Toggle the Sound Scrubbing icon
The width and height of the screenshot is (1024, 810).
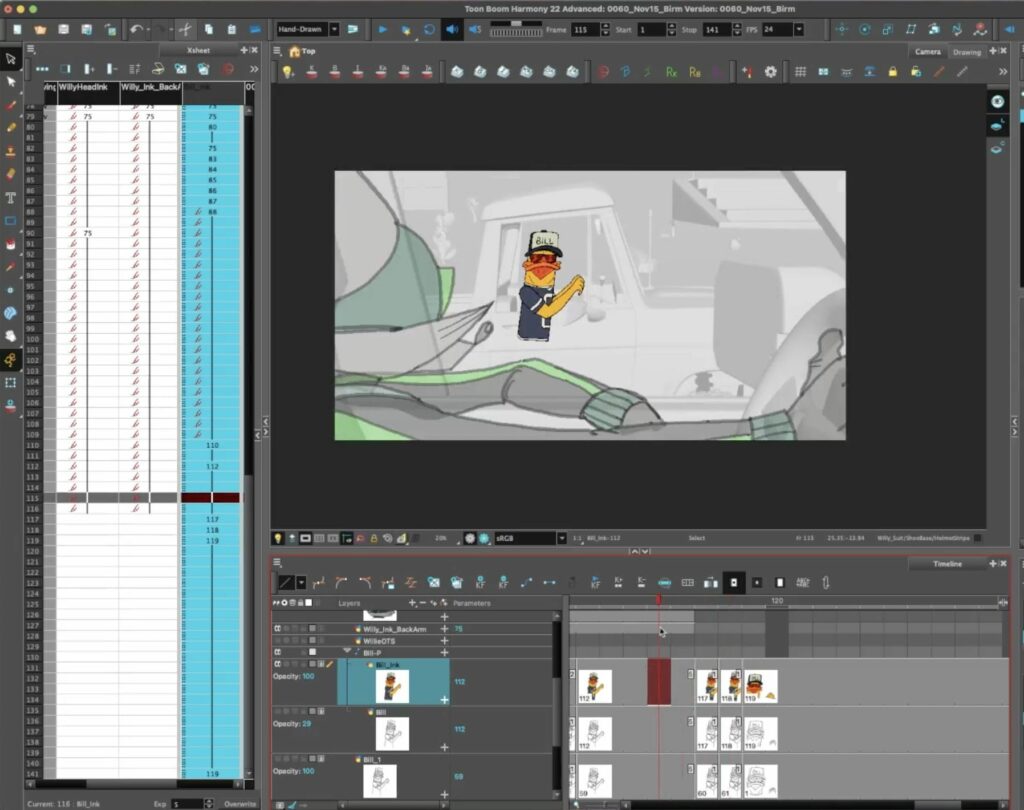coord(475,29)
